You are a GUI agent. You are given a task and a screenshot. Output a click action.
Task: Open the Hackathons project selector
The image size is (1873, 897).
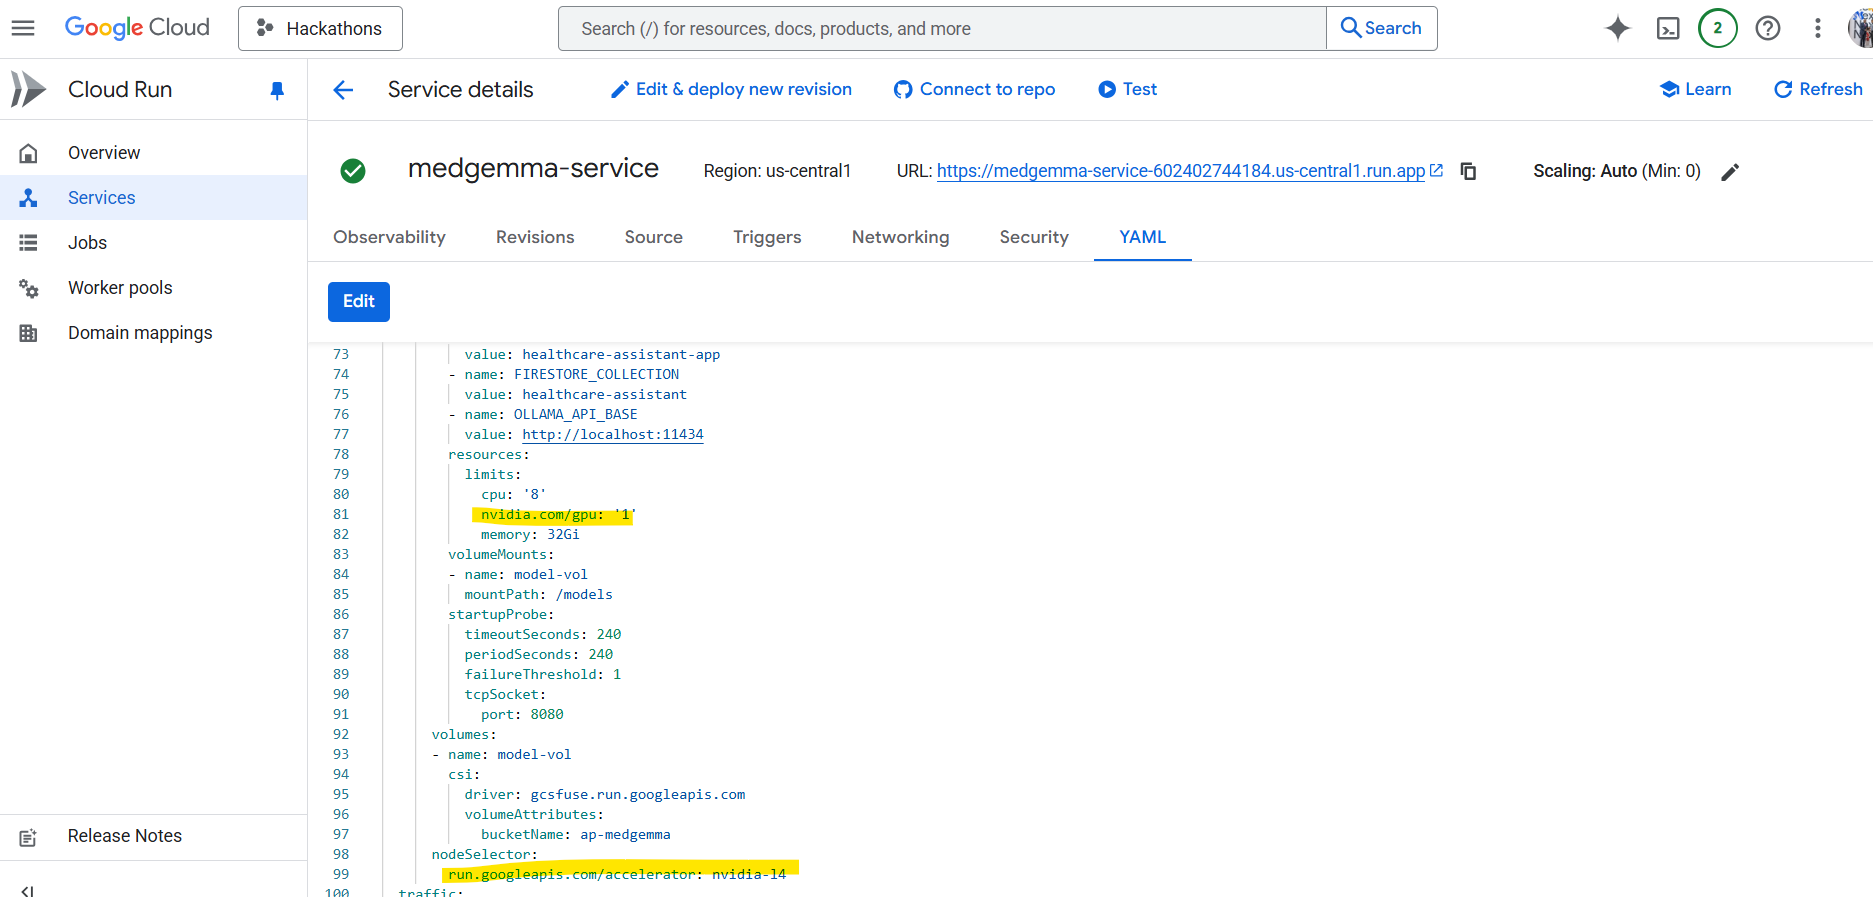click(320, 28)
